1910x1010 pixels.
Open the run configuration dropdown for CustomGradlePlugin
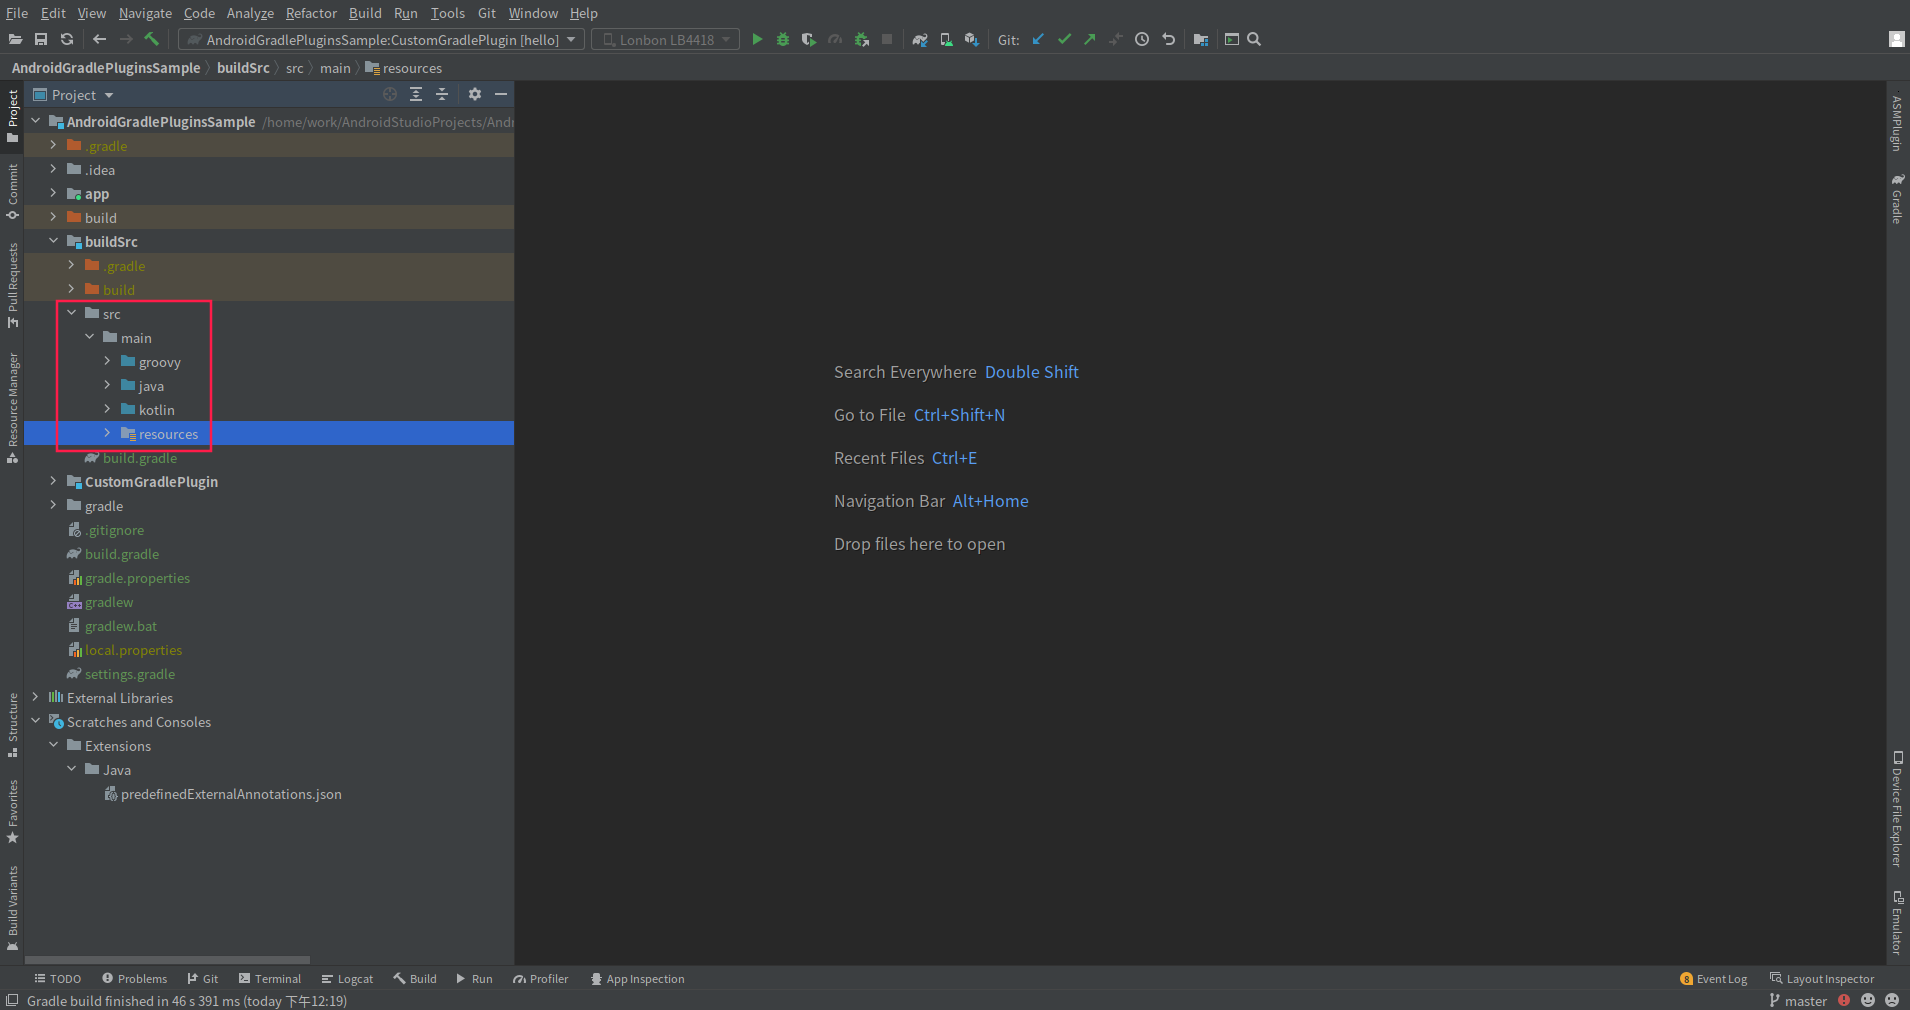pos(570,40)
